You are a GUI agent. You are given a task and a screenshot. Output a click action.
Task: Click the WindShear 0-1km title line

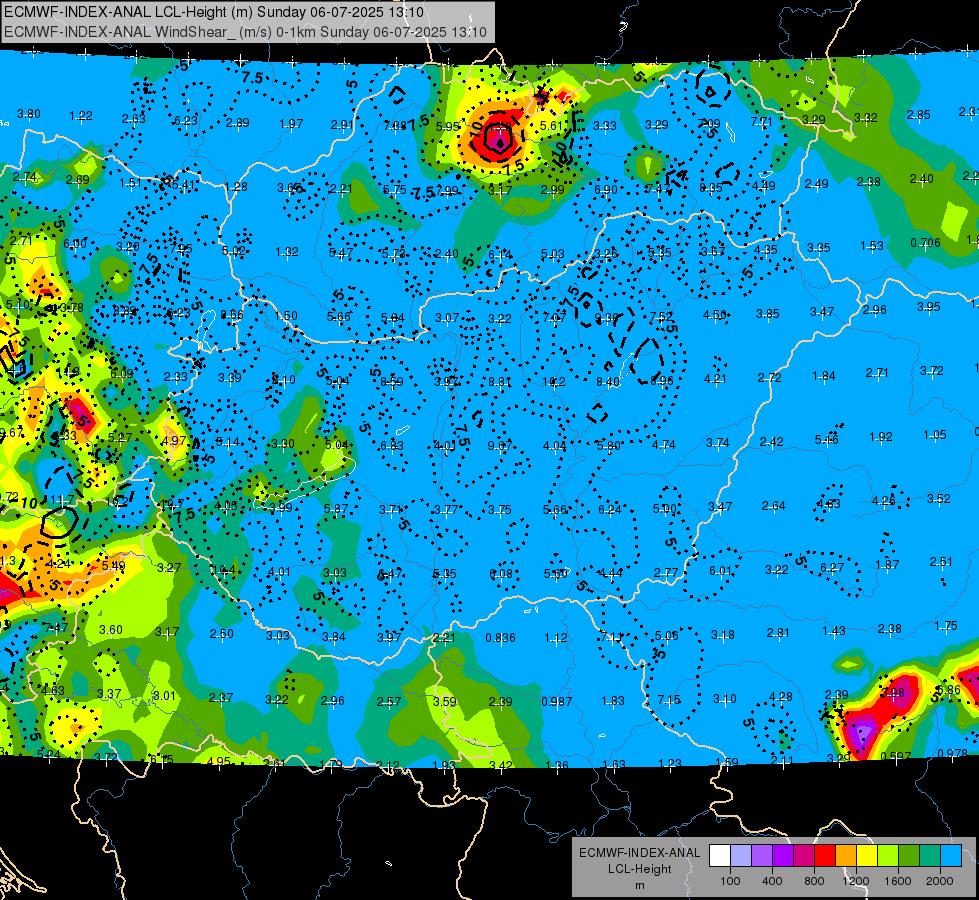click(x=245, y=32)
